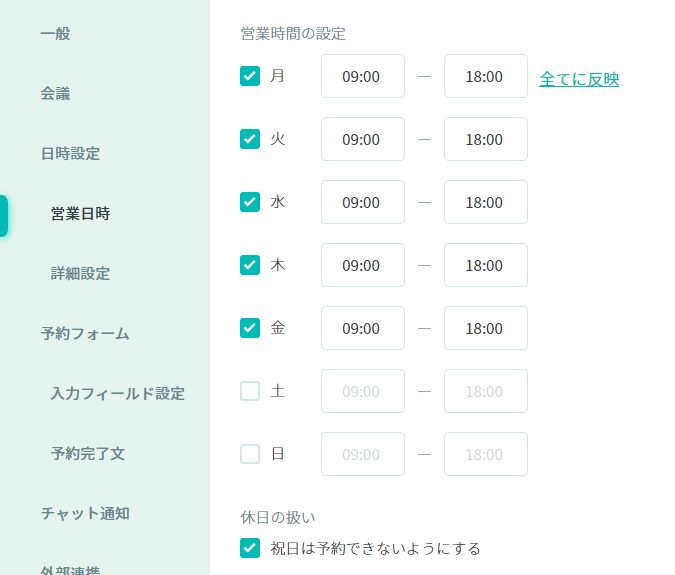675x575 pixels.
Task: Enable the 土 (Saturday) checkbox
Action: [x=250, y=391]
